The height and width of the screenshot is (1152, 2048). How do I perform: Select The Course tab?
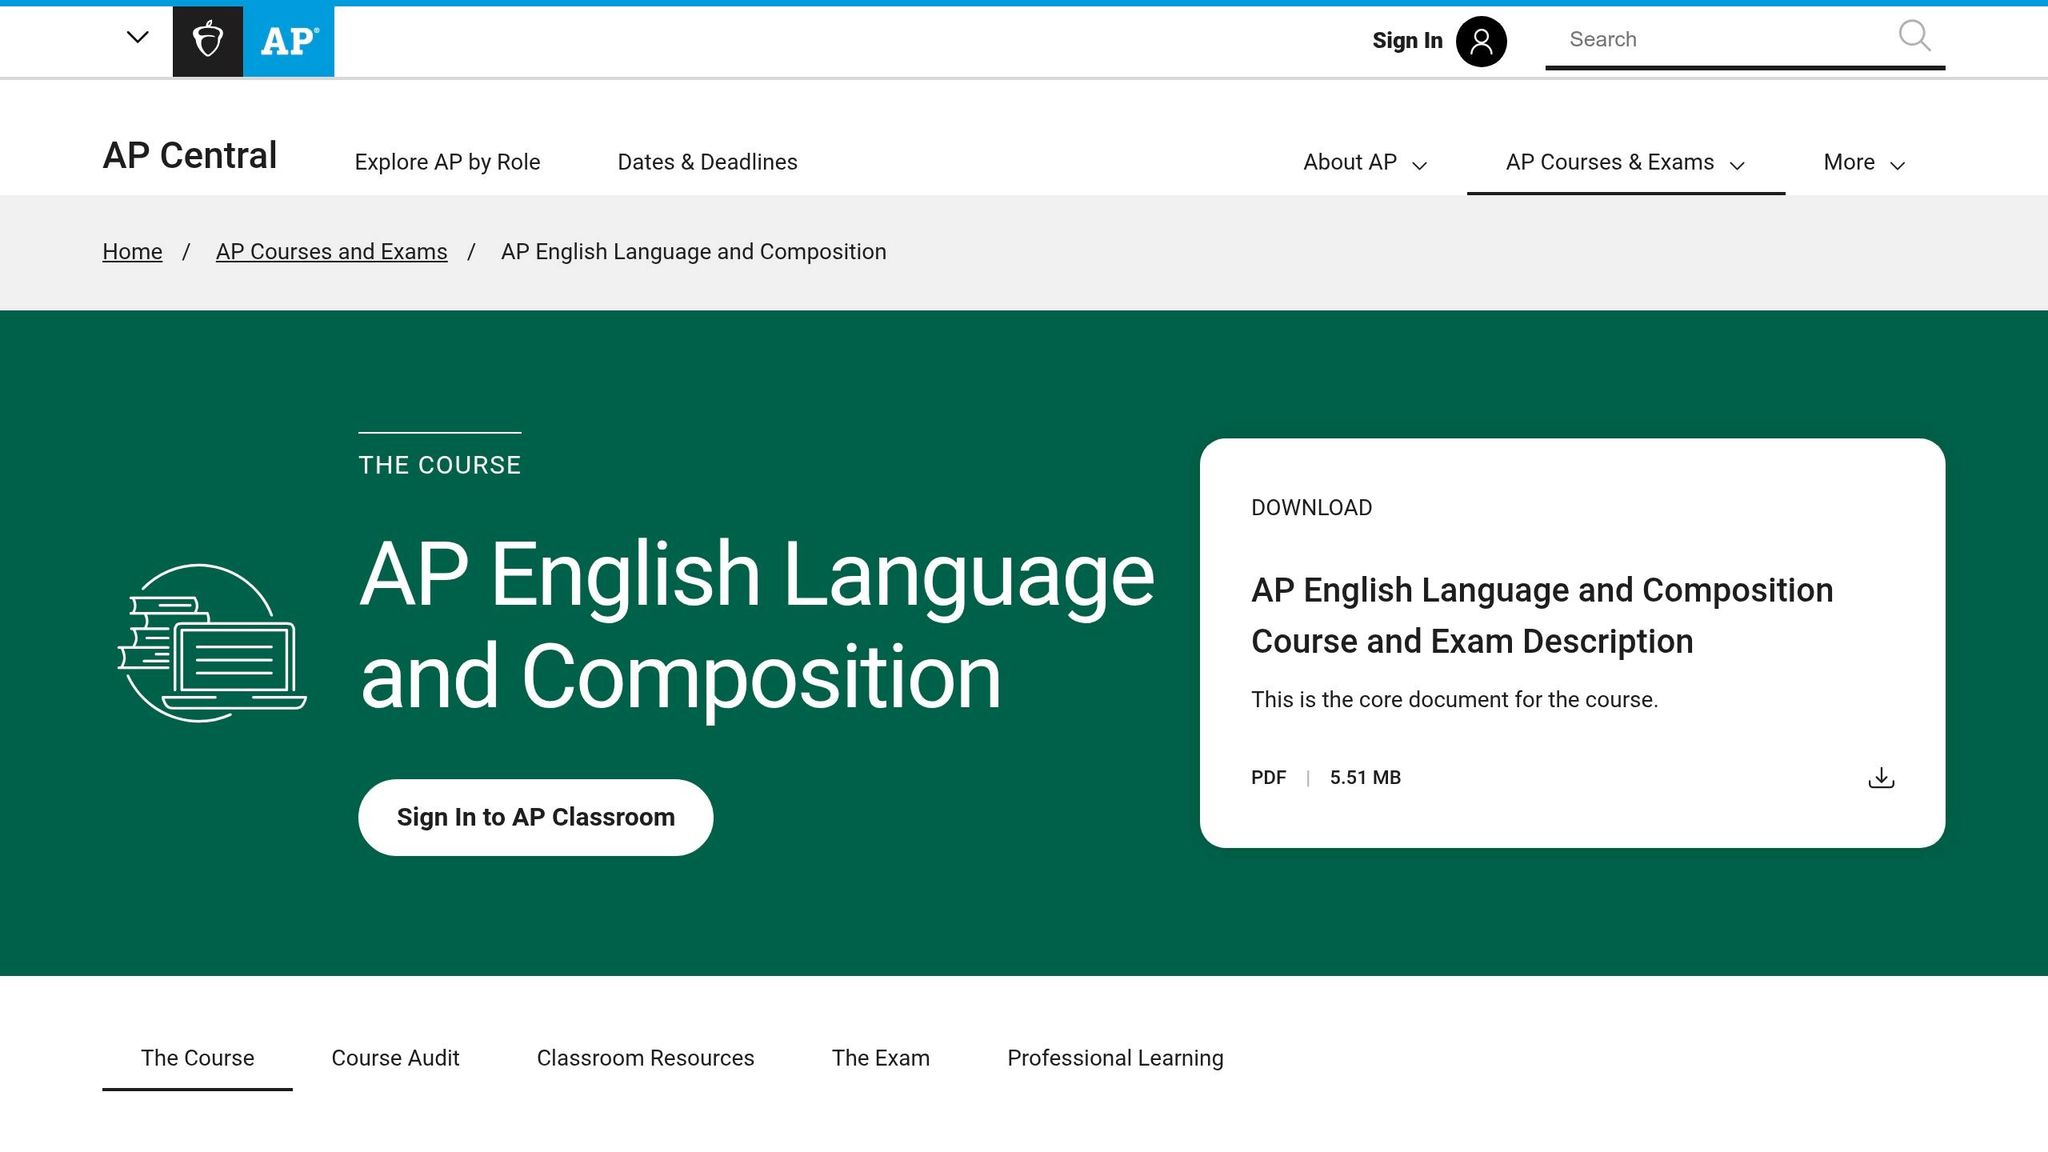197,1058
